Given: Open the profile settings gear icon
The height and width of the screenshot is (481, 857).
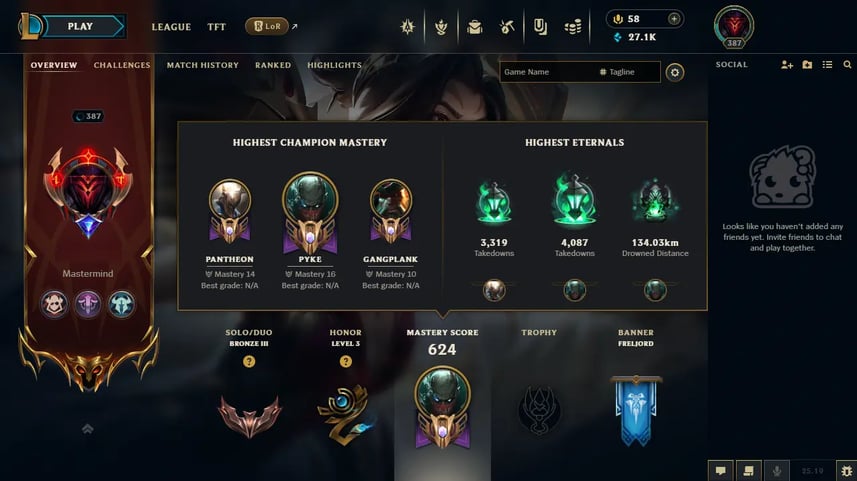Looking at the screenshot, I should 675,72.
